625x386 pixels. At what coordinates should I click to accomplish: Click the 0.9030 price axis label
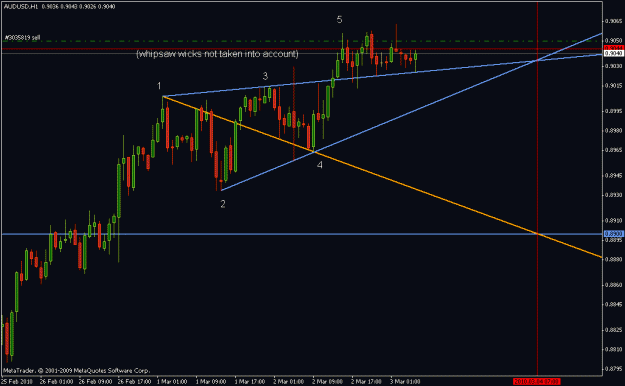pyautogui.click(x=614, y=66)
